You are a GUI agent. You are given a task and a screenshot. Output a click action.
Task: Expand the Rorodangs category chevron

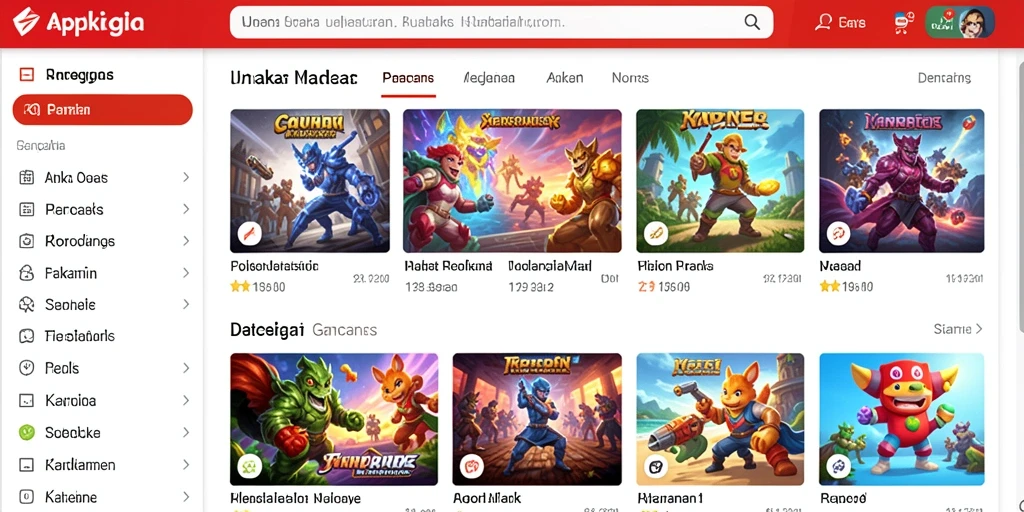coord(186,241)
